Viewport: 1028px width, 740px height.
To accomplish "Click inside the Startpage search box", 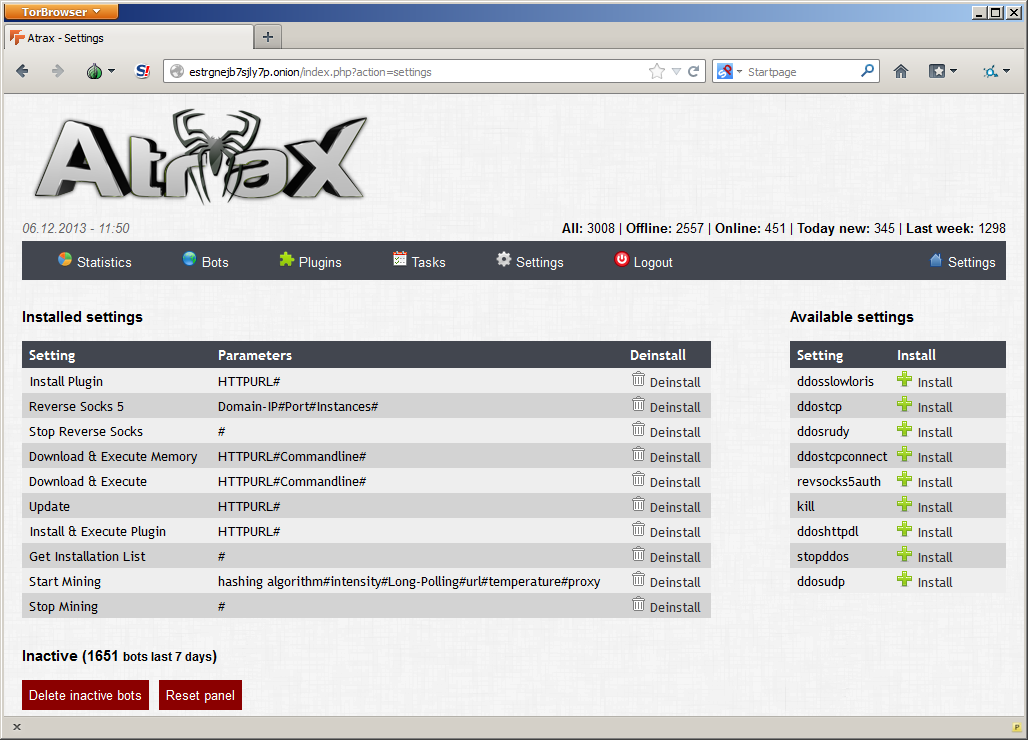I will [801, 72].
